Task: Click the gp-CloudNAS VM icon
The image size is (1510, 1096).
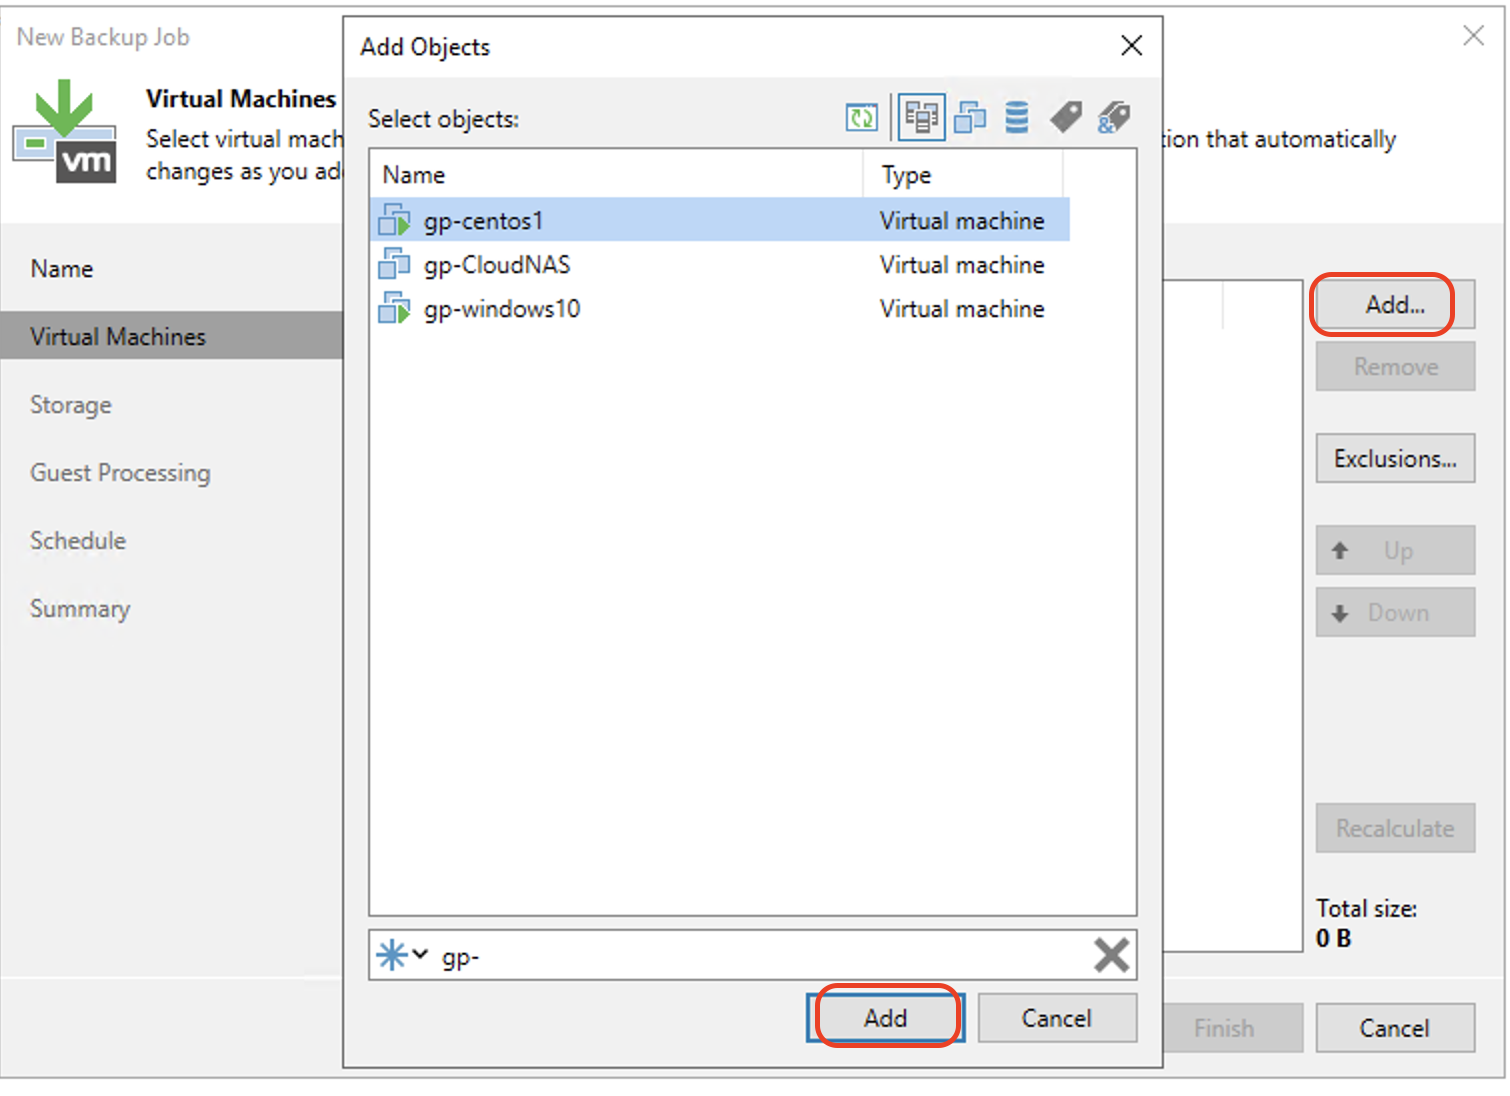Action: [x=394, y=264]
